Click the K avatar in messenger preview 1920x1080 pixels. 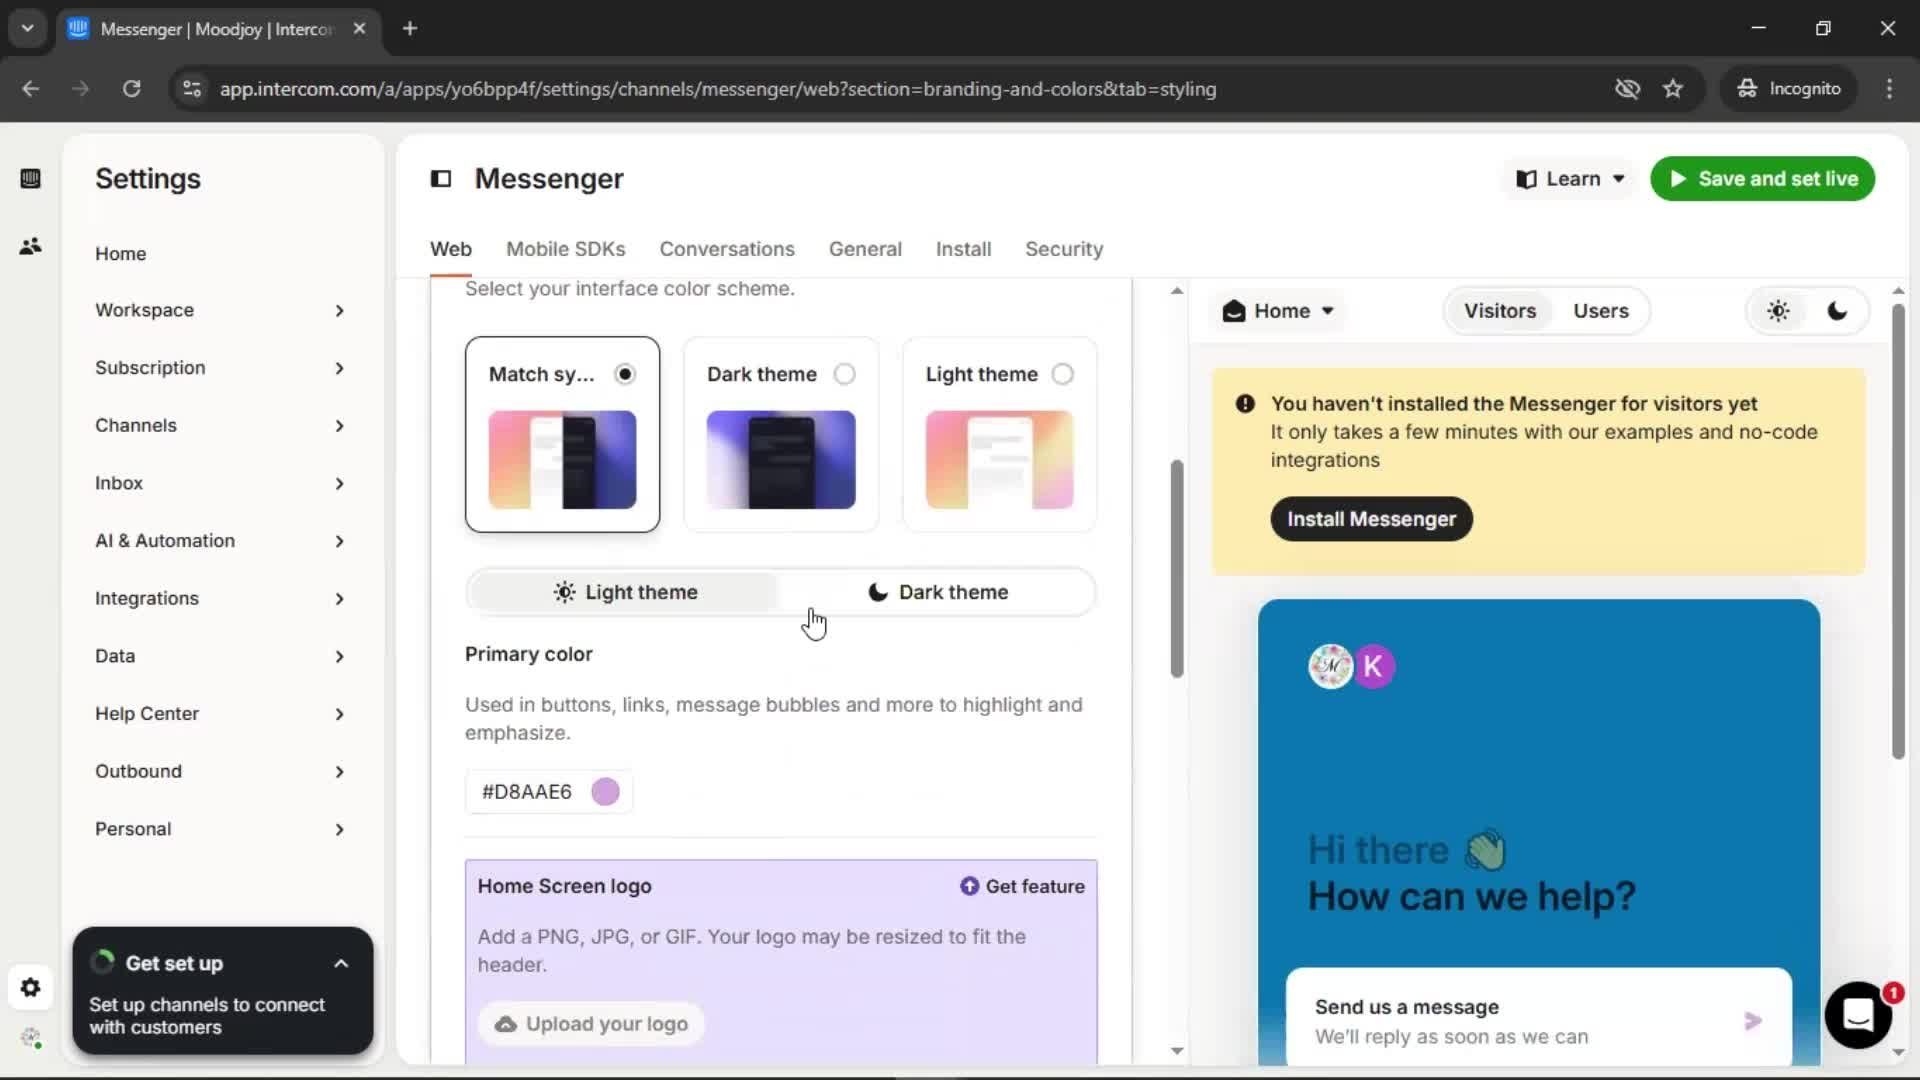(x=1374, y=666)
